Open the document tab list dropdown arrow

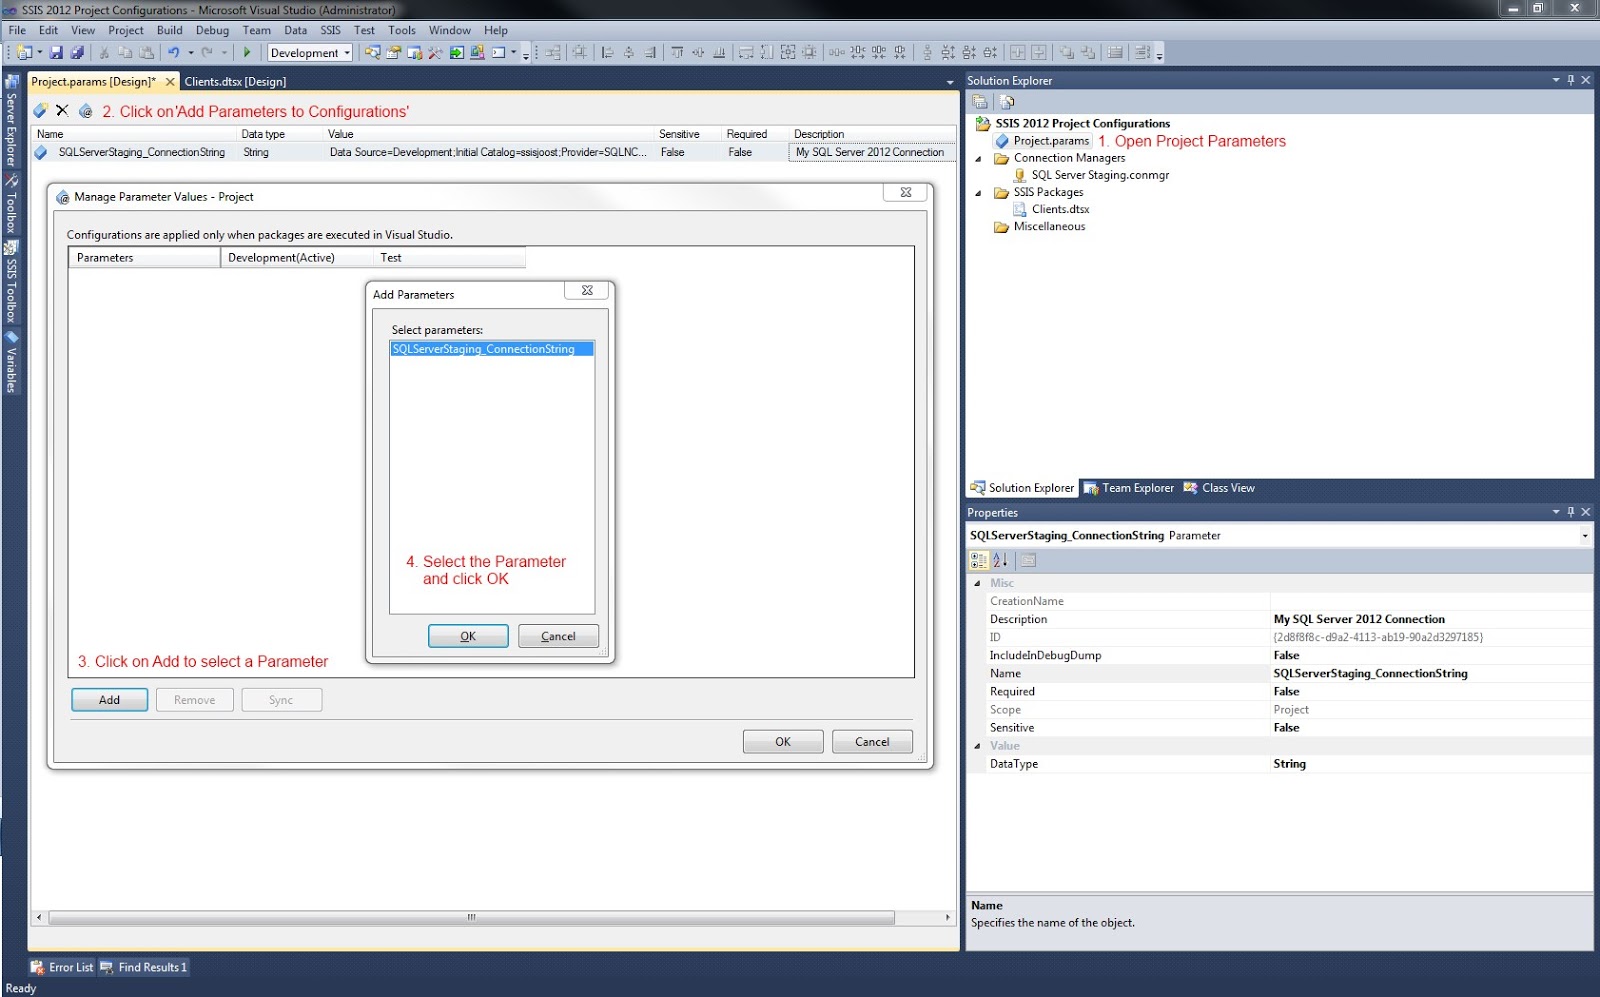[x=949, y=82]
